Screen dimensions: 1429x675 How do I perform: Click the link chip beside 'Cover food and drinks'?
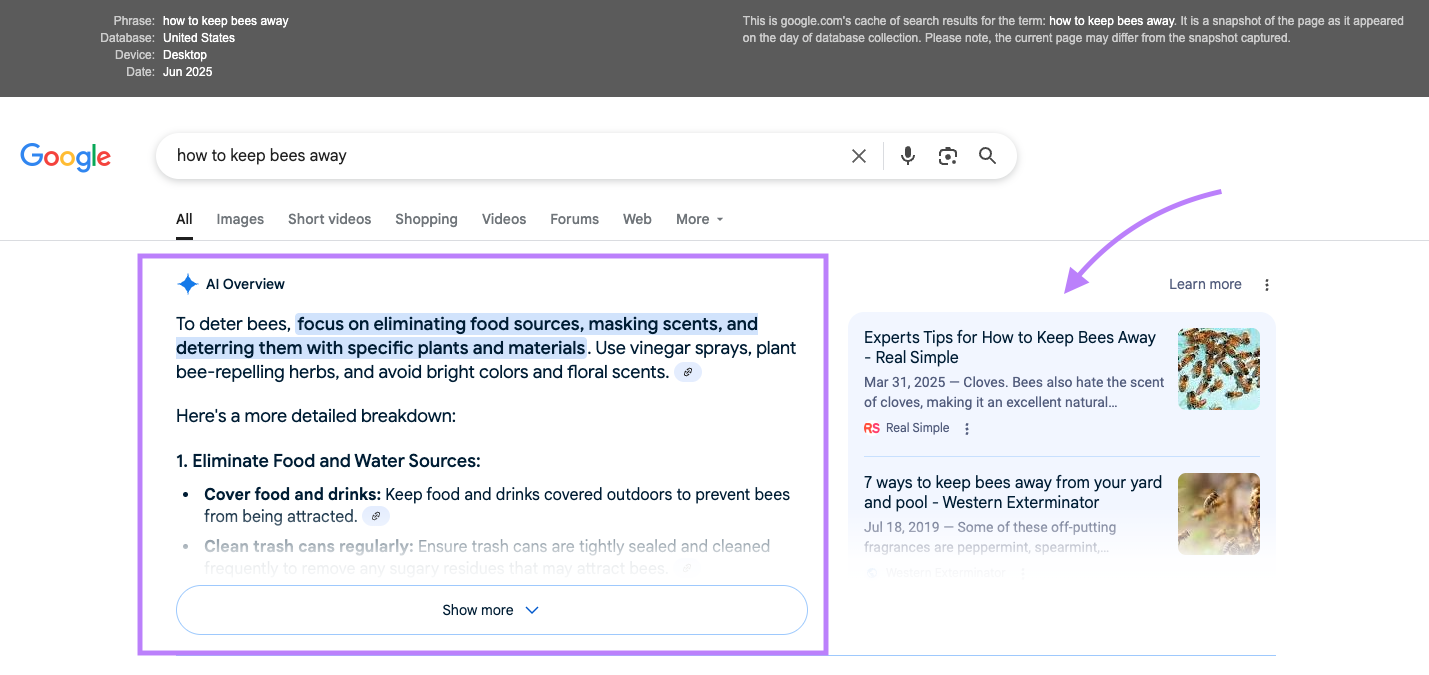tap(376, 515)
